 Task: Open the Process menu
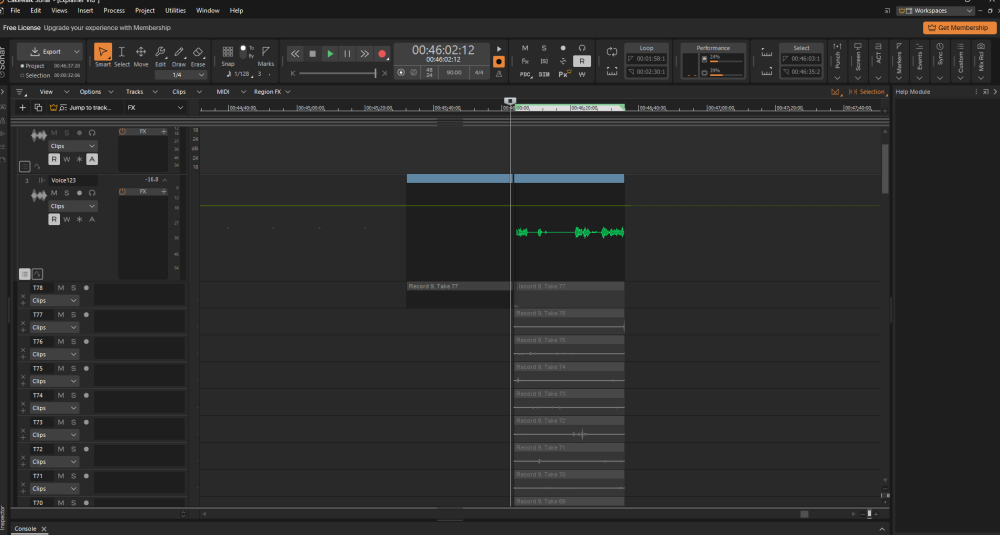point(114,10)
